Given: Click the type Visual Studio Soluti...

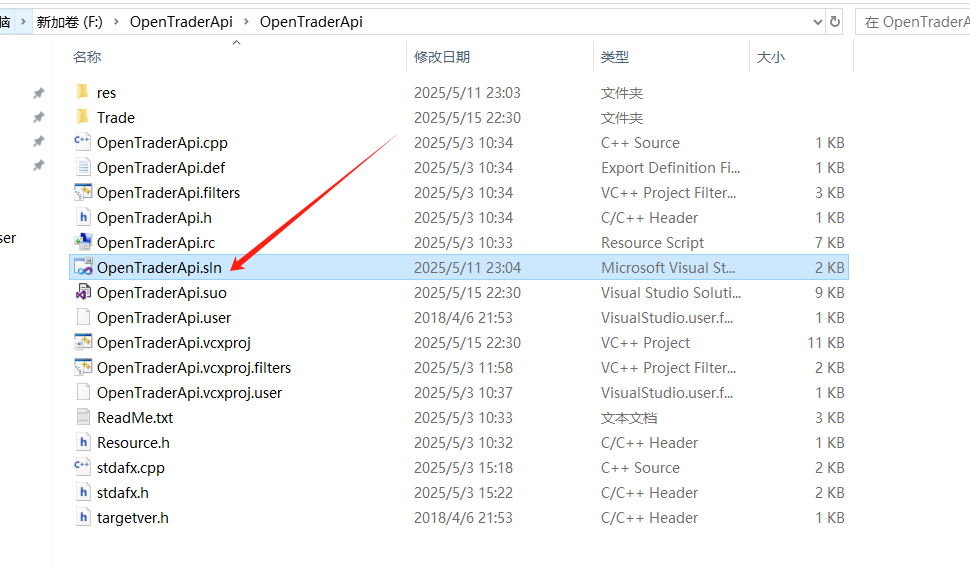Looking at the screenshot, I should tap(671, 293).
